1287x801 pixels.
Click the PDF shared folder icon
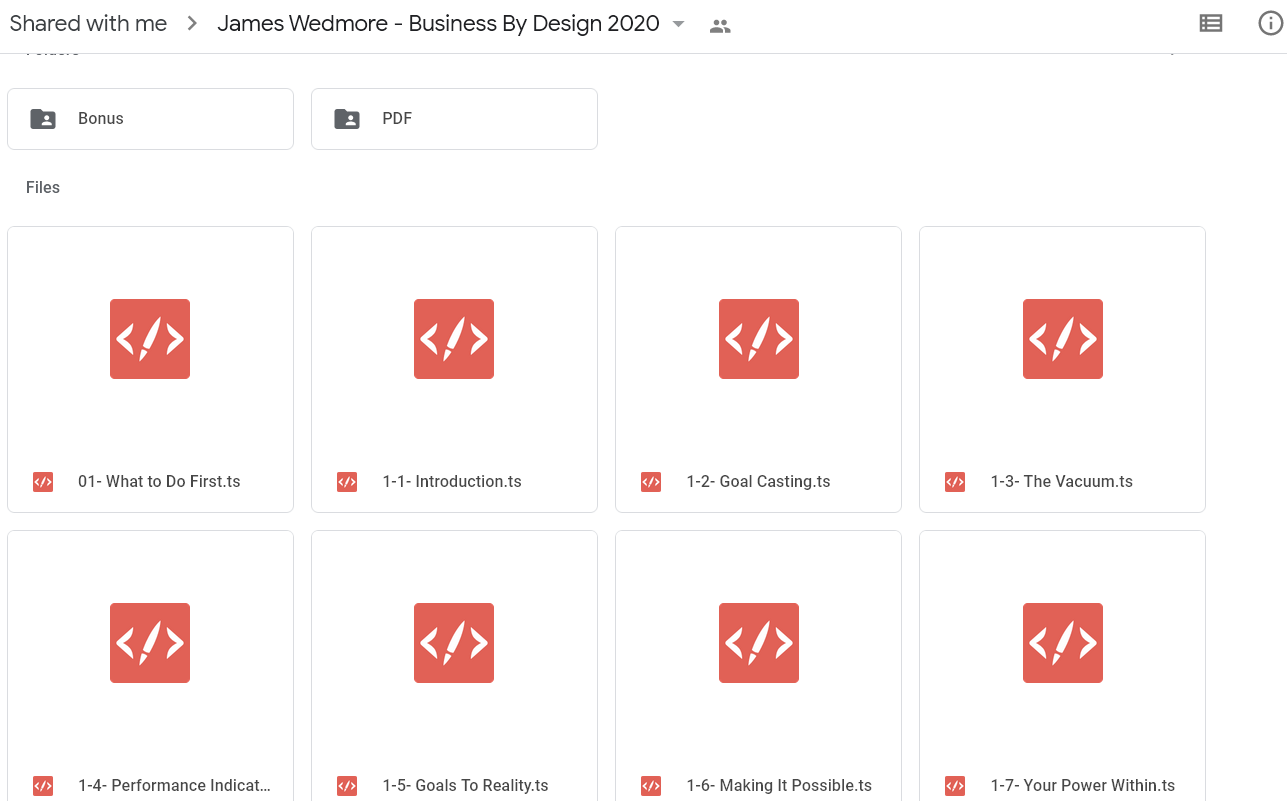point(347,119)
